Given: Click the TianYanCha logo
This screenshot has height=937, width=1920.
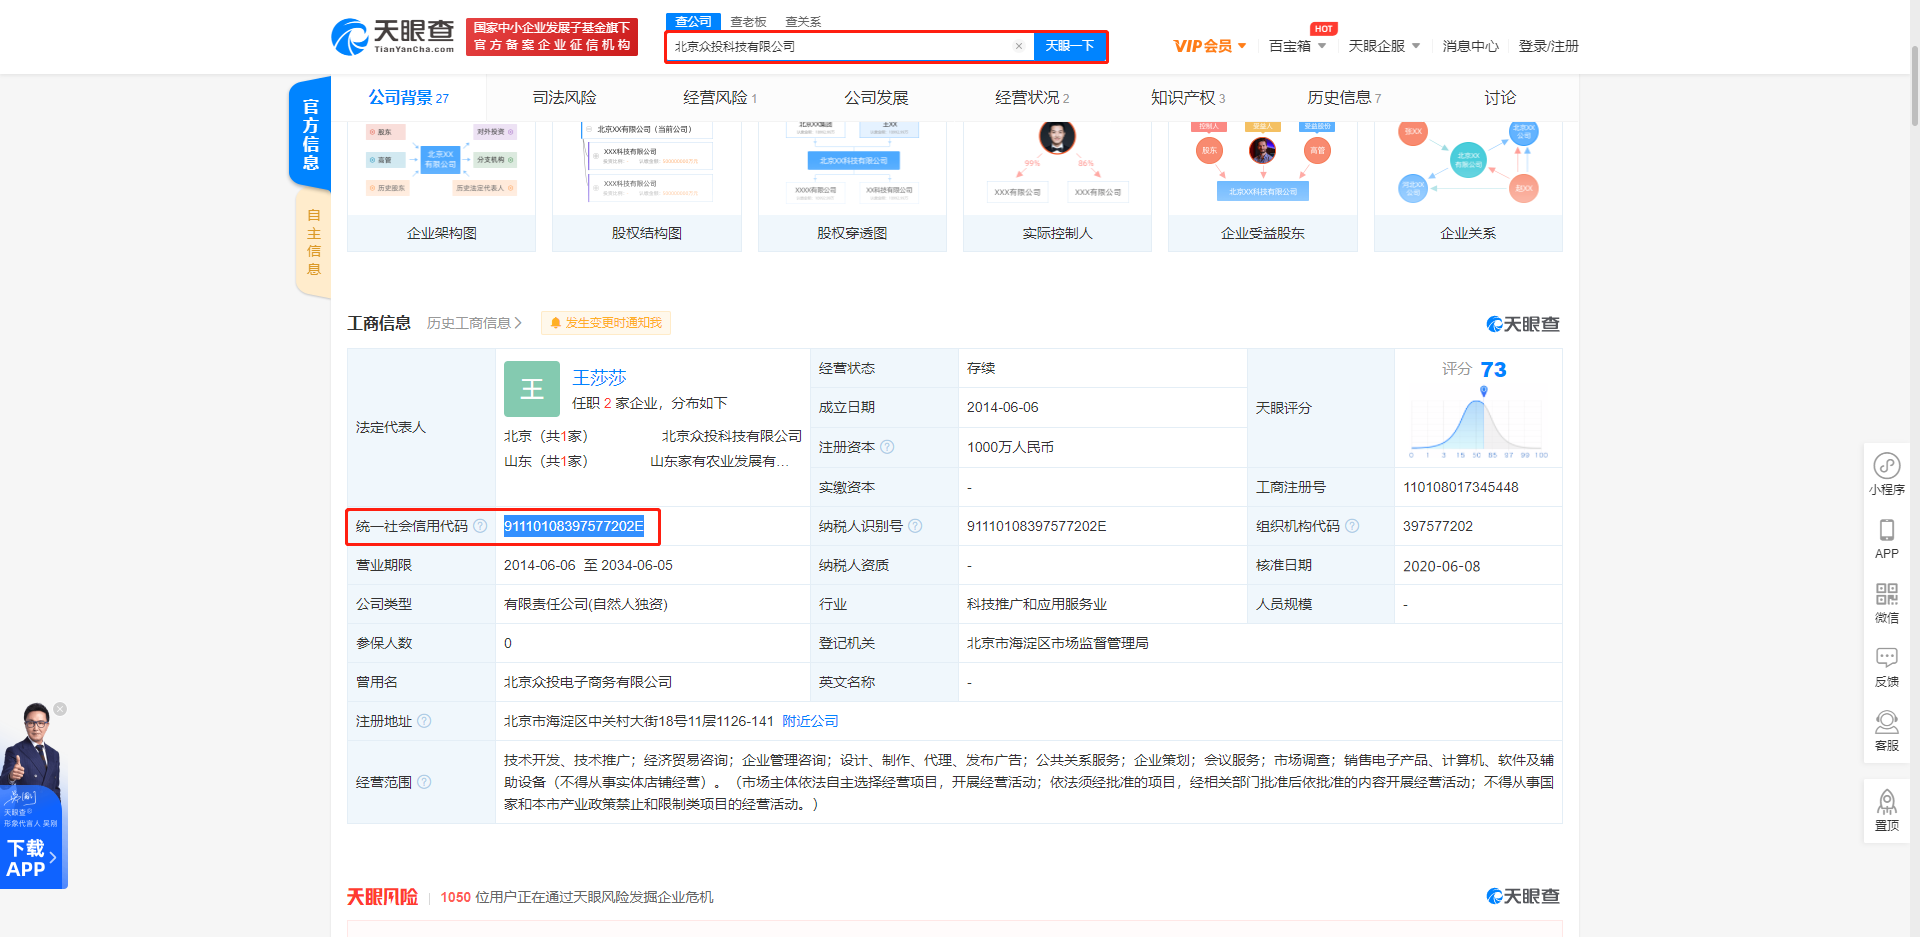Looking at the screenshot, I should click(392, 37).
